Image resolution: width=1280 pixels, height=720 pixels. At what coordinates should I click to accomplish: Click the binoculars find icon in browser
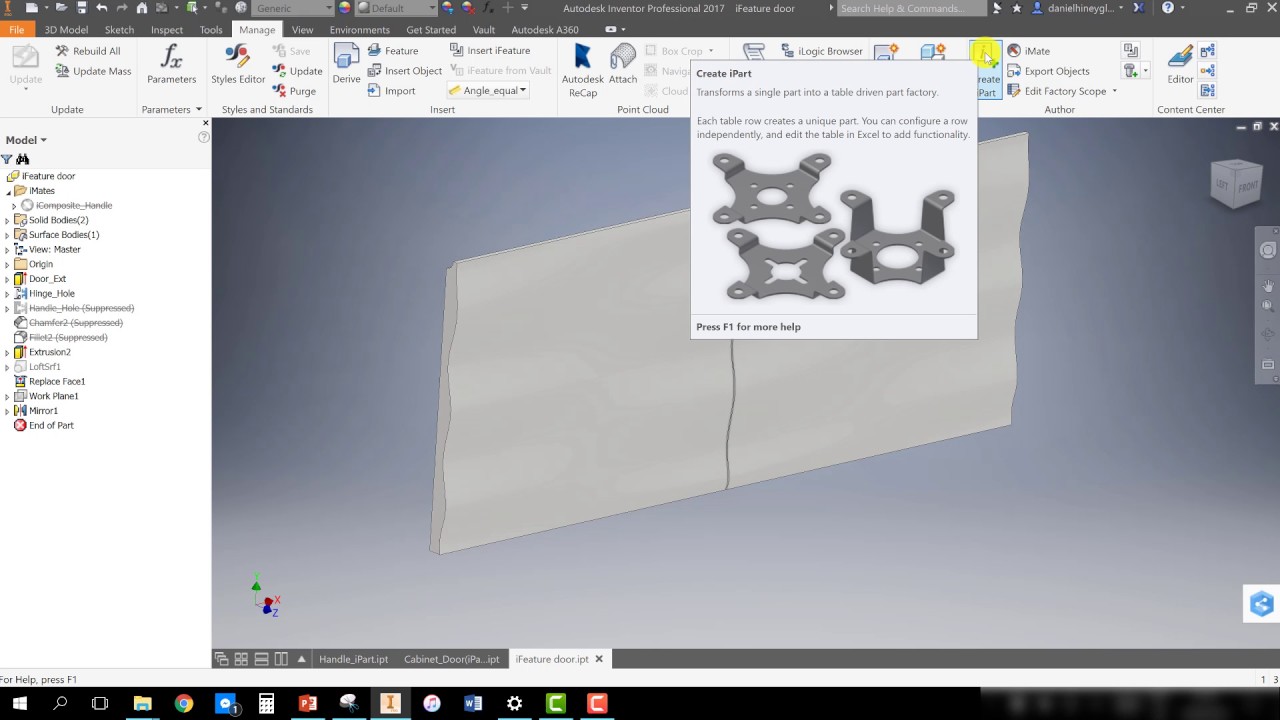23,159
